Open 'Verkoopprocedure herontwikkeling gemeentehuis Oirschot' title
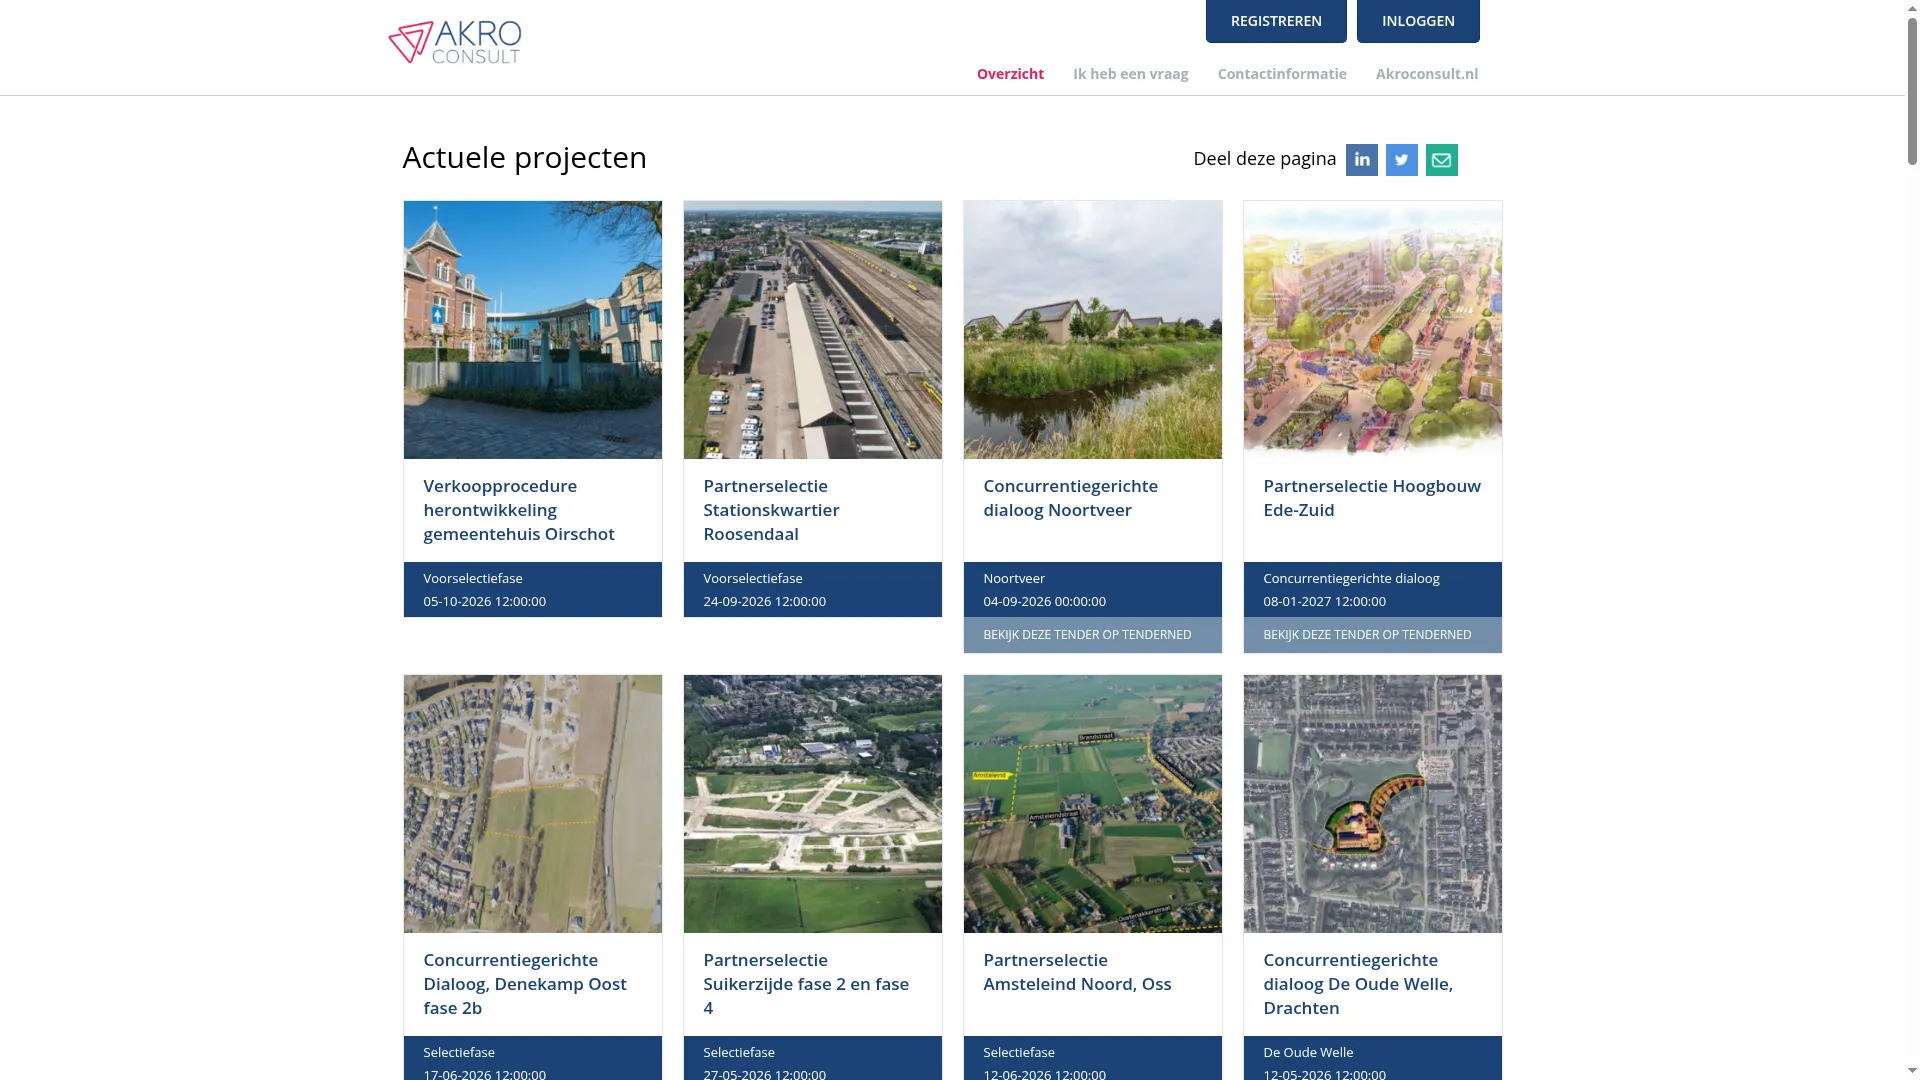This screenshot has height=1080, width=1920. pos(519,510)
